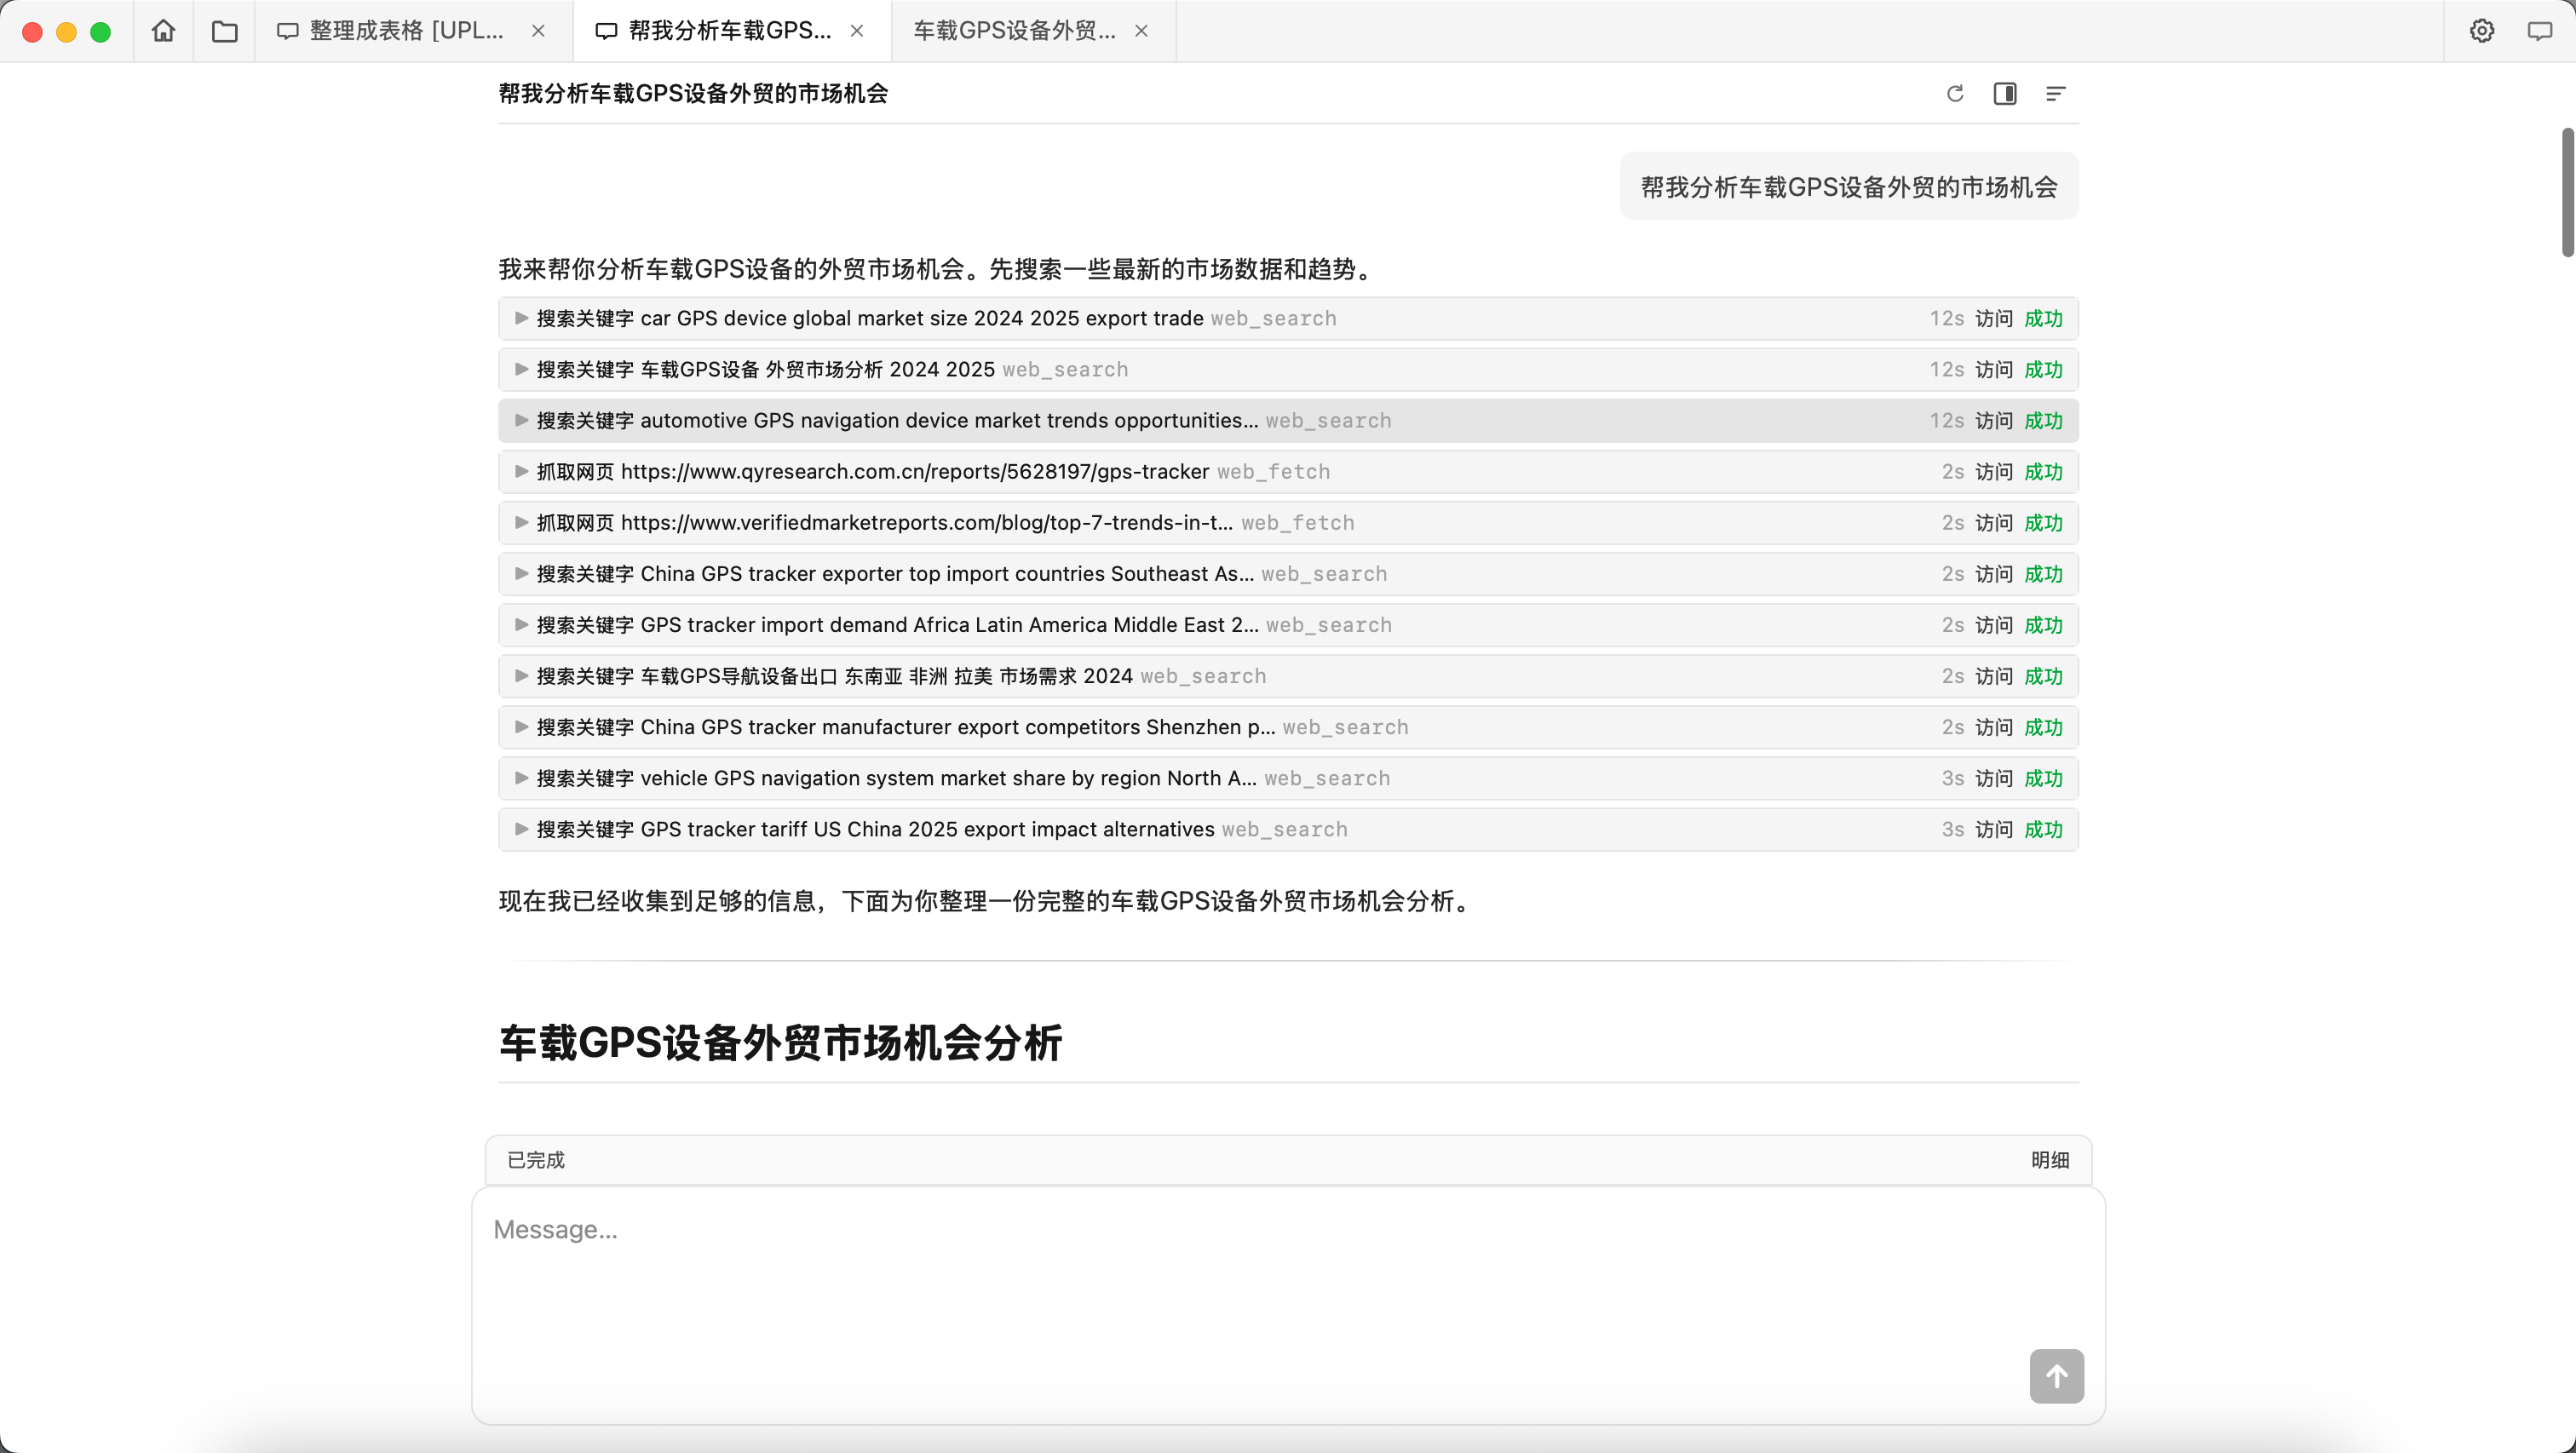Click 明细 details link in status bar
Image resolution: width=2576 pixels, height=1453 pixels.
2049,1159
